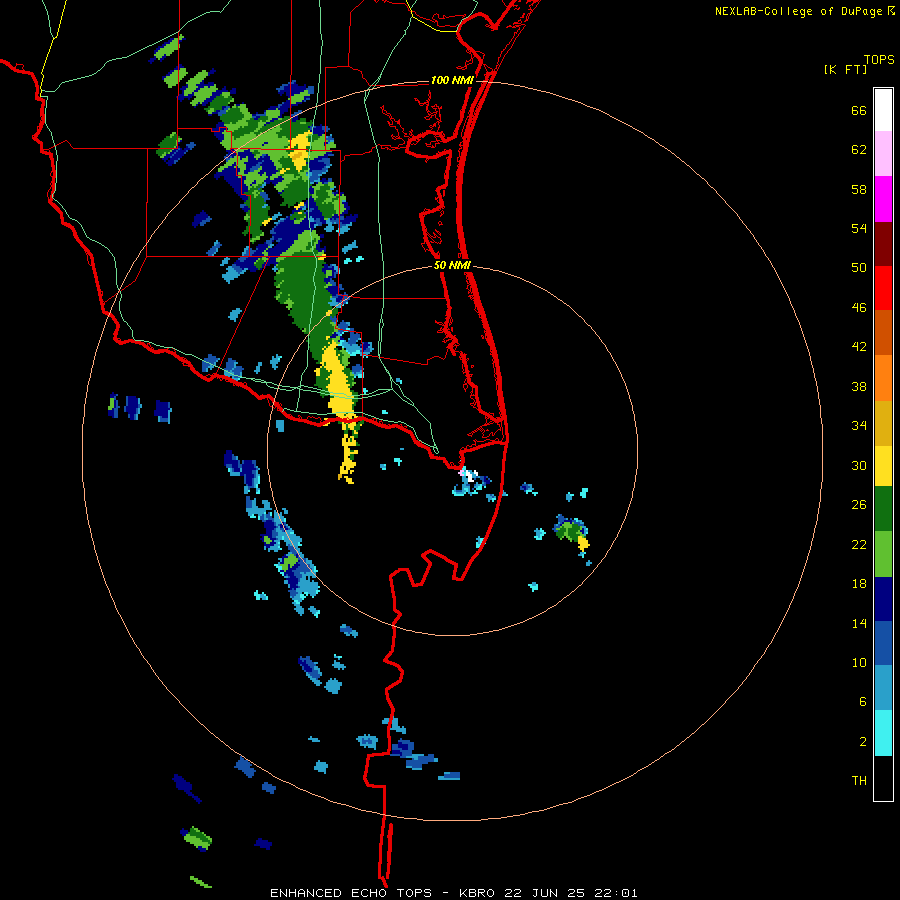Click the 22 value on the legend
The image size is (900, 900).
[x=859, y=545]
